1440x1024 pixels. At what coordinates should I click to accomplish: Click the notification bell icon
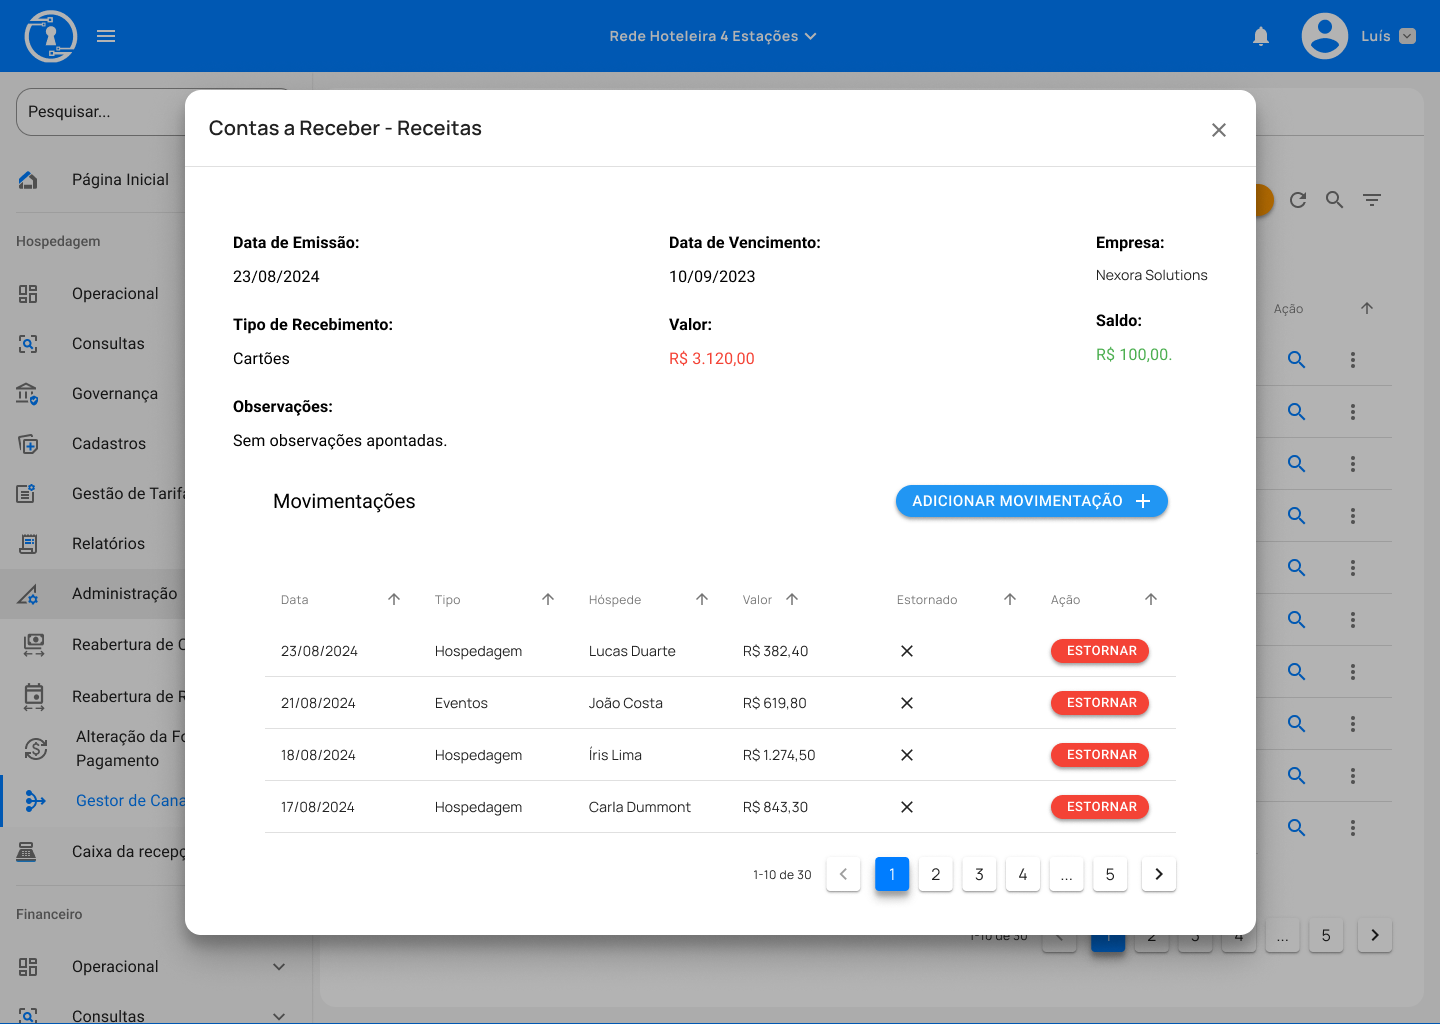1261,36
